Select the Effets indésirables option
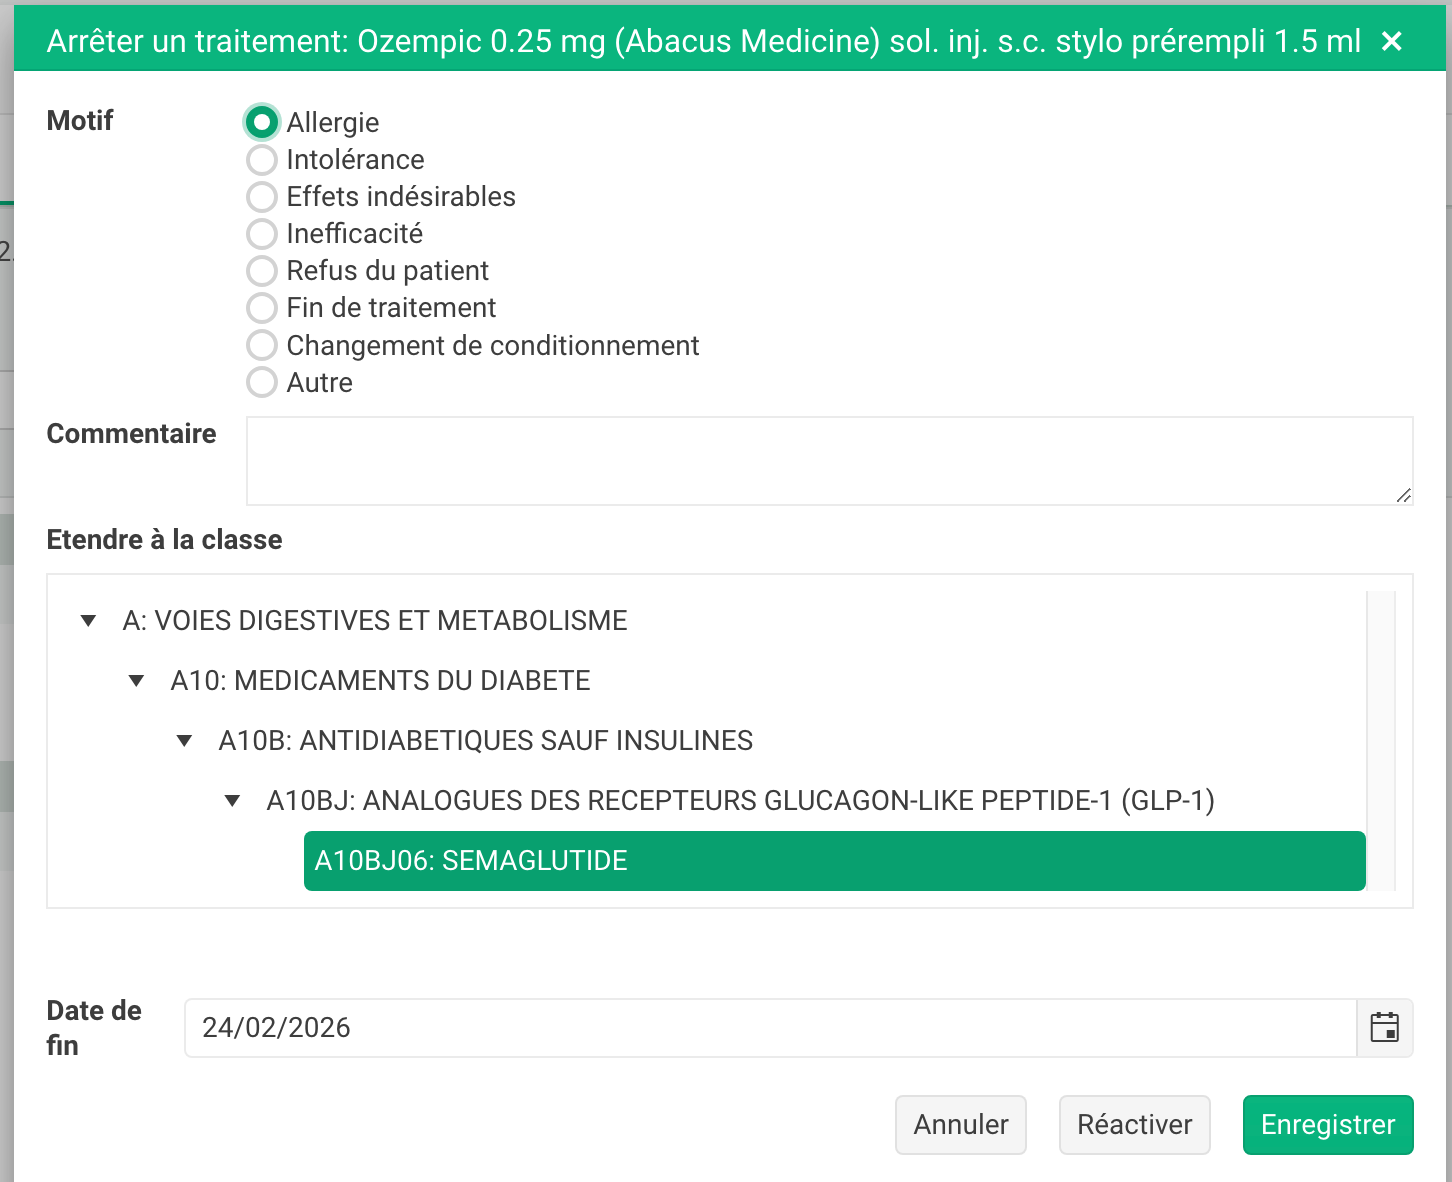This screenshot has height=1182, width=1452. pos(262,197)
